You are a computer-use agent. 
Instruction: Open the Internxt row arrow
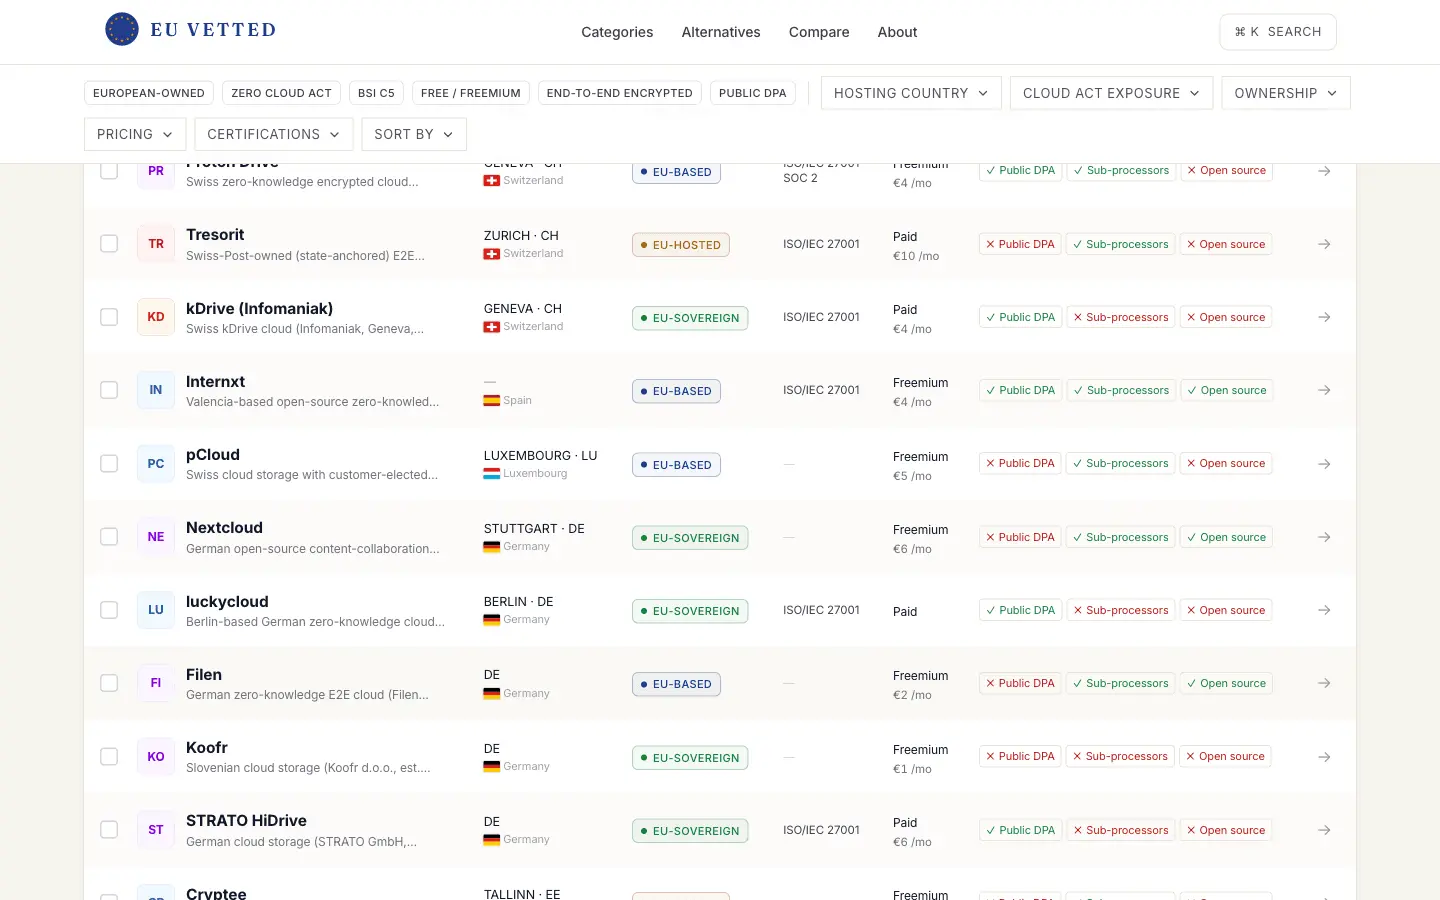[1324, 390]
